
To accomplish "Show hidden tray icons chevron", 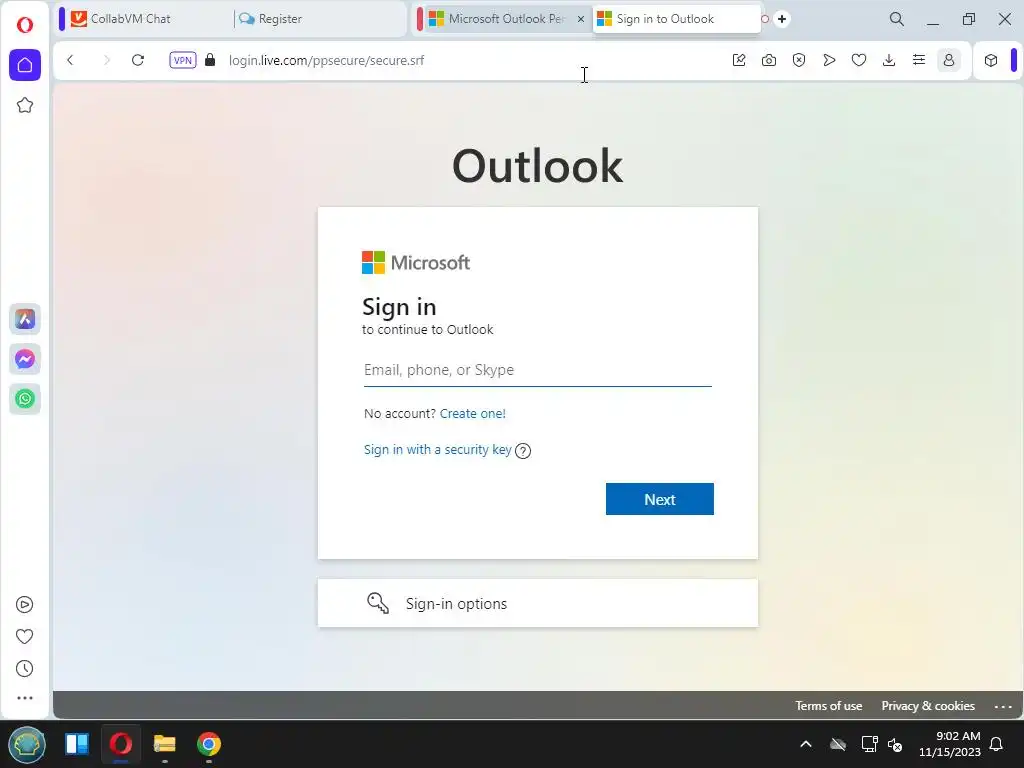I will tap(806, 744).
